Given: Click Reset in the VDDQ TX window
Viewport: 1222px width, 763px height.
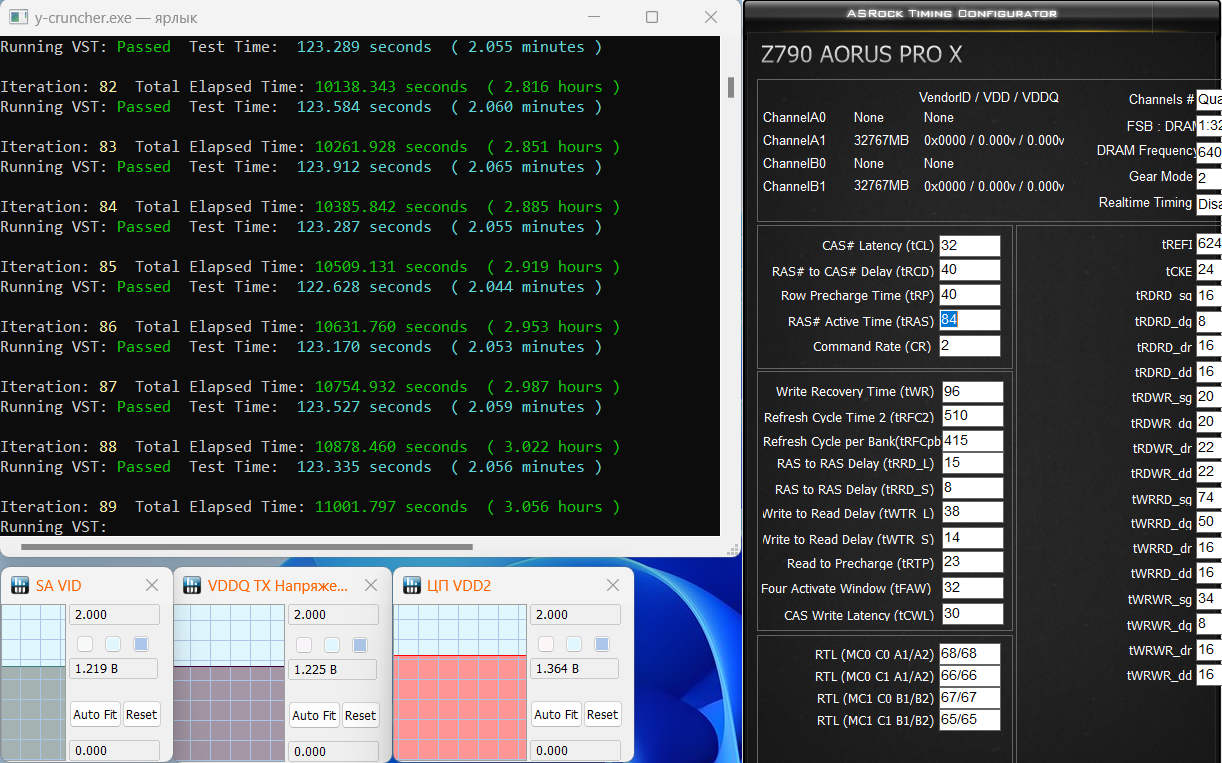Looking at the screenshot, I should pyautogui.click(x=360, y=715).
